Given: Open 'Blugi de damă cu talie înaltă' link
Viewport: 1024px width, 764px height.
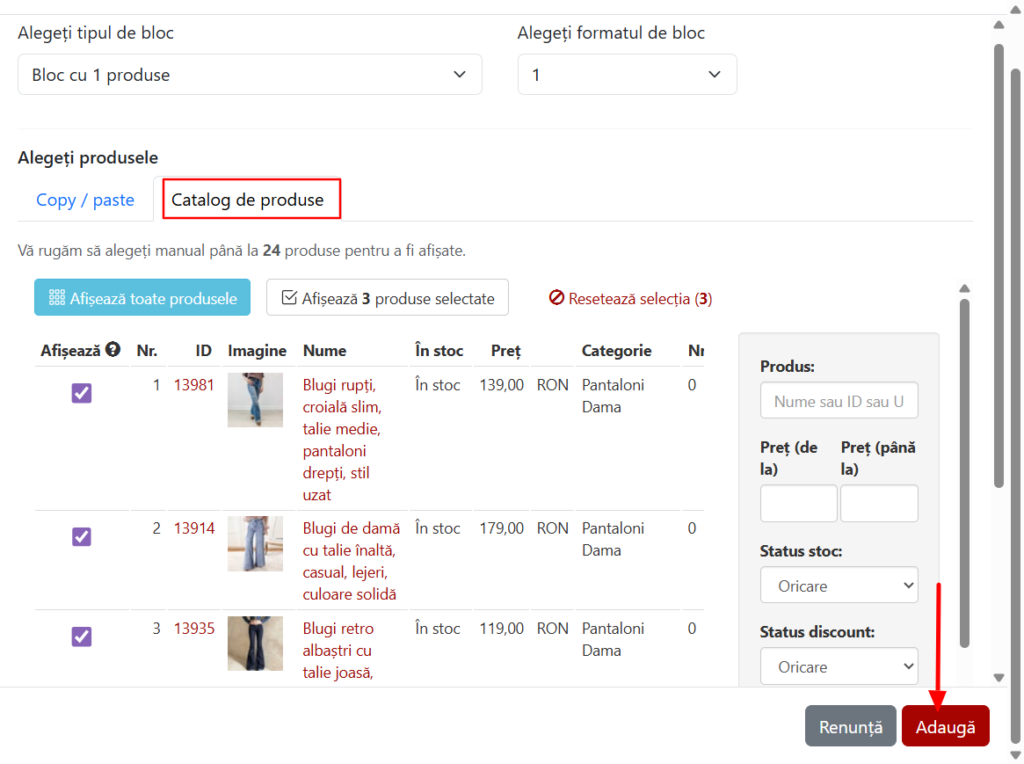Looking at the screenshot, I should [351, 561].
